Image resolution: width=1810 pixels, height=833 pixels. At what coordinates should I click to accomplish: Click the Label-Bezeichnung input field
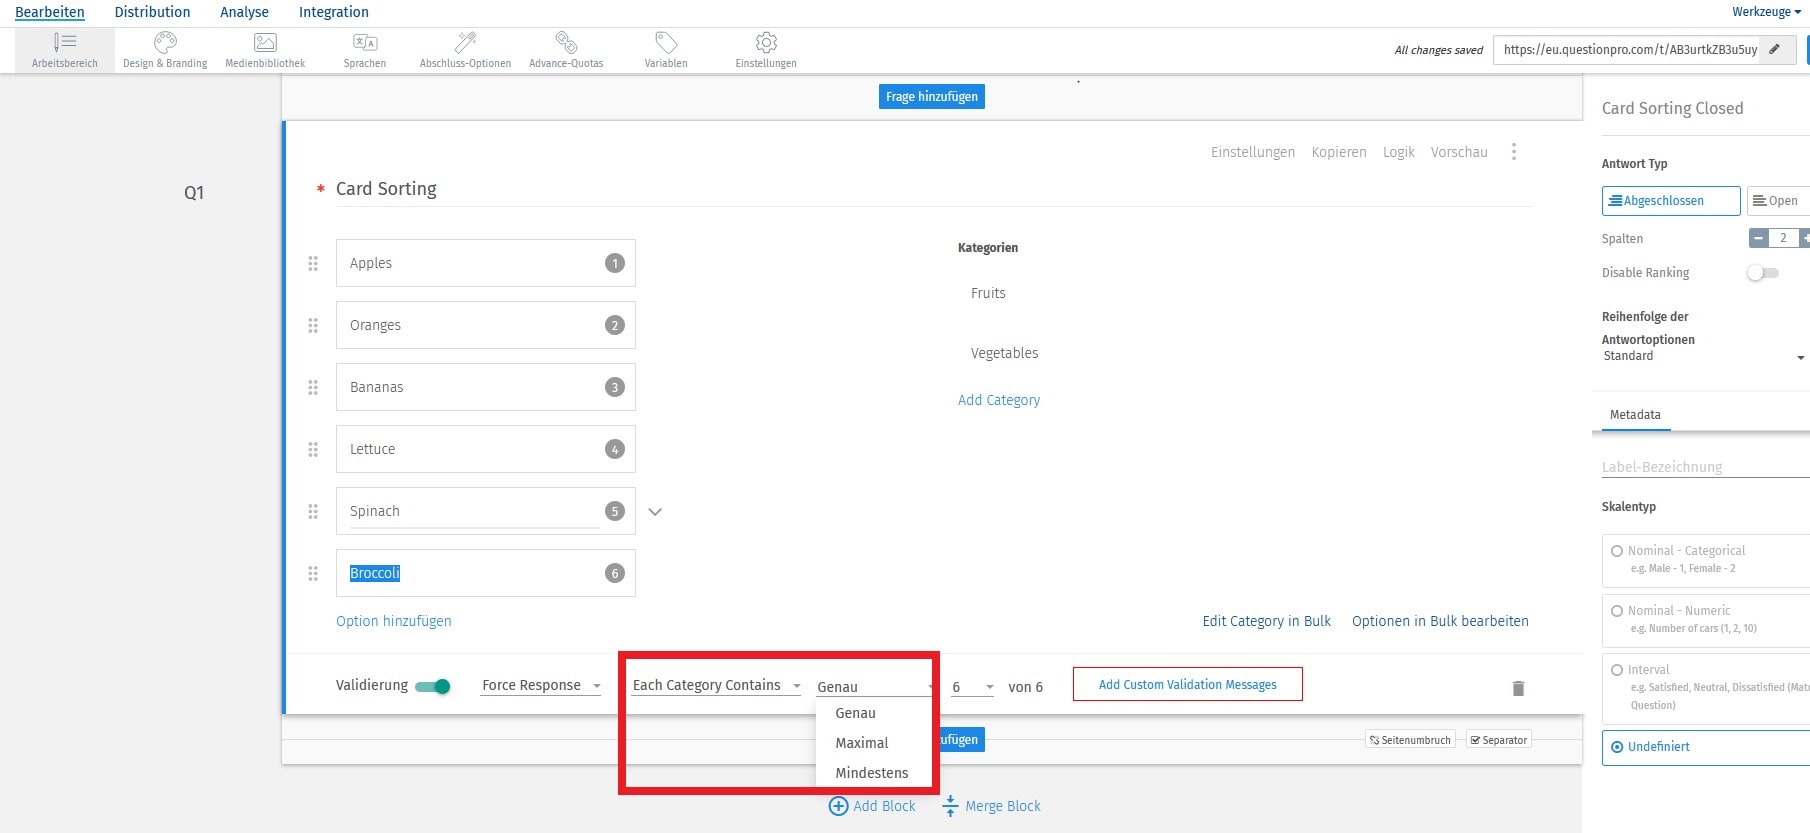[1700, 467]
